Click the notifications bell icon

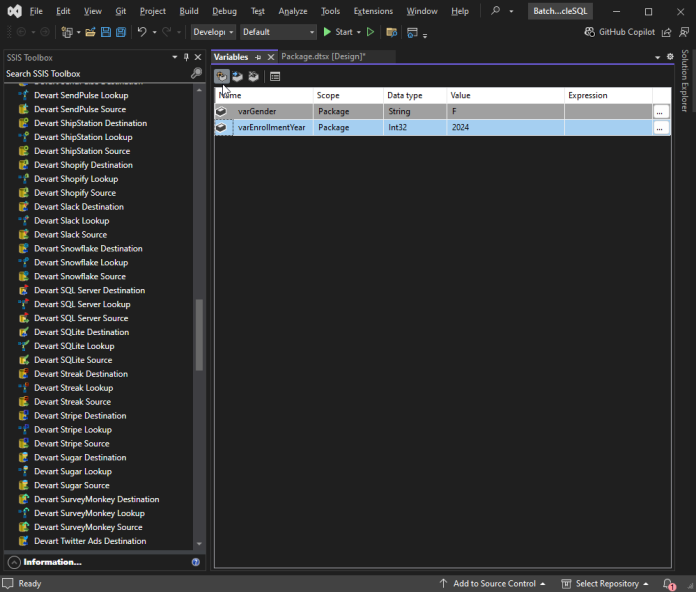point(668,584)
